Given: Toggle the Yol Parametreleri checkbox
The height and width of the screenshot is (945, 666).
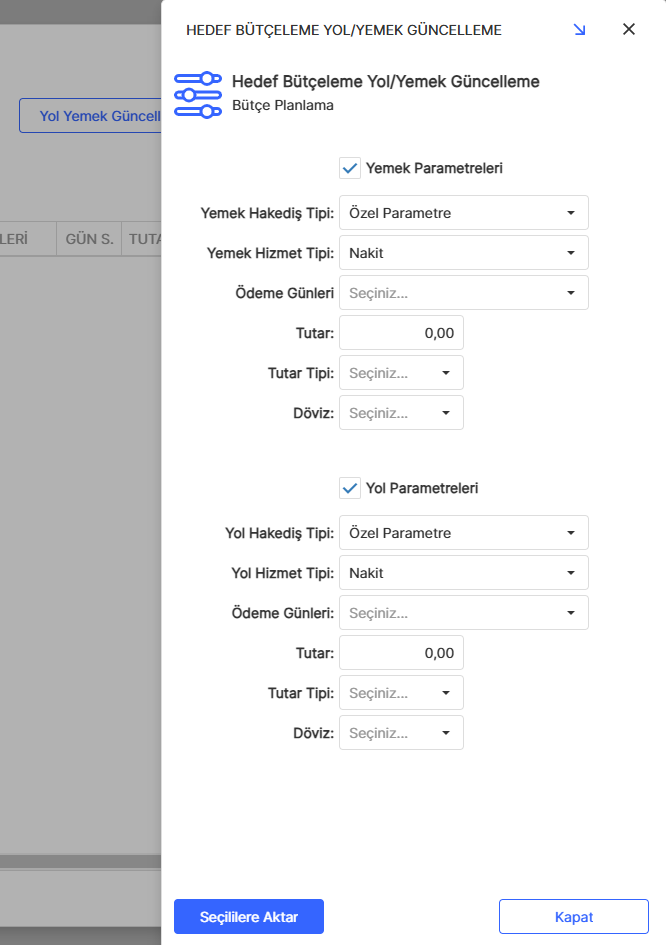Looking at the screenshot, I should point(350,488).
